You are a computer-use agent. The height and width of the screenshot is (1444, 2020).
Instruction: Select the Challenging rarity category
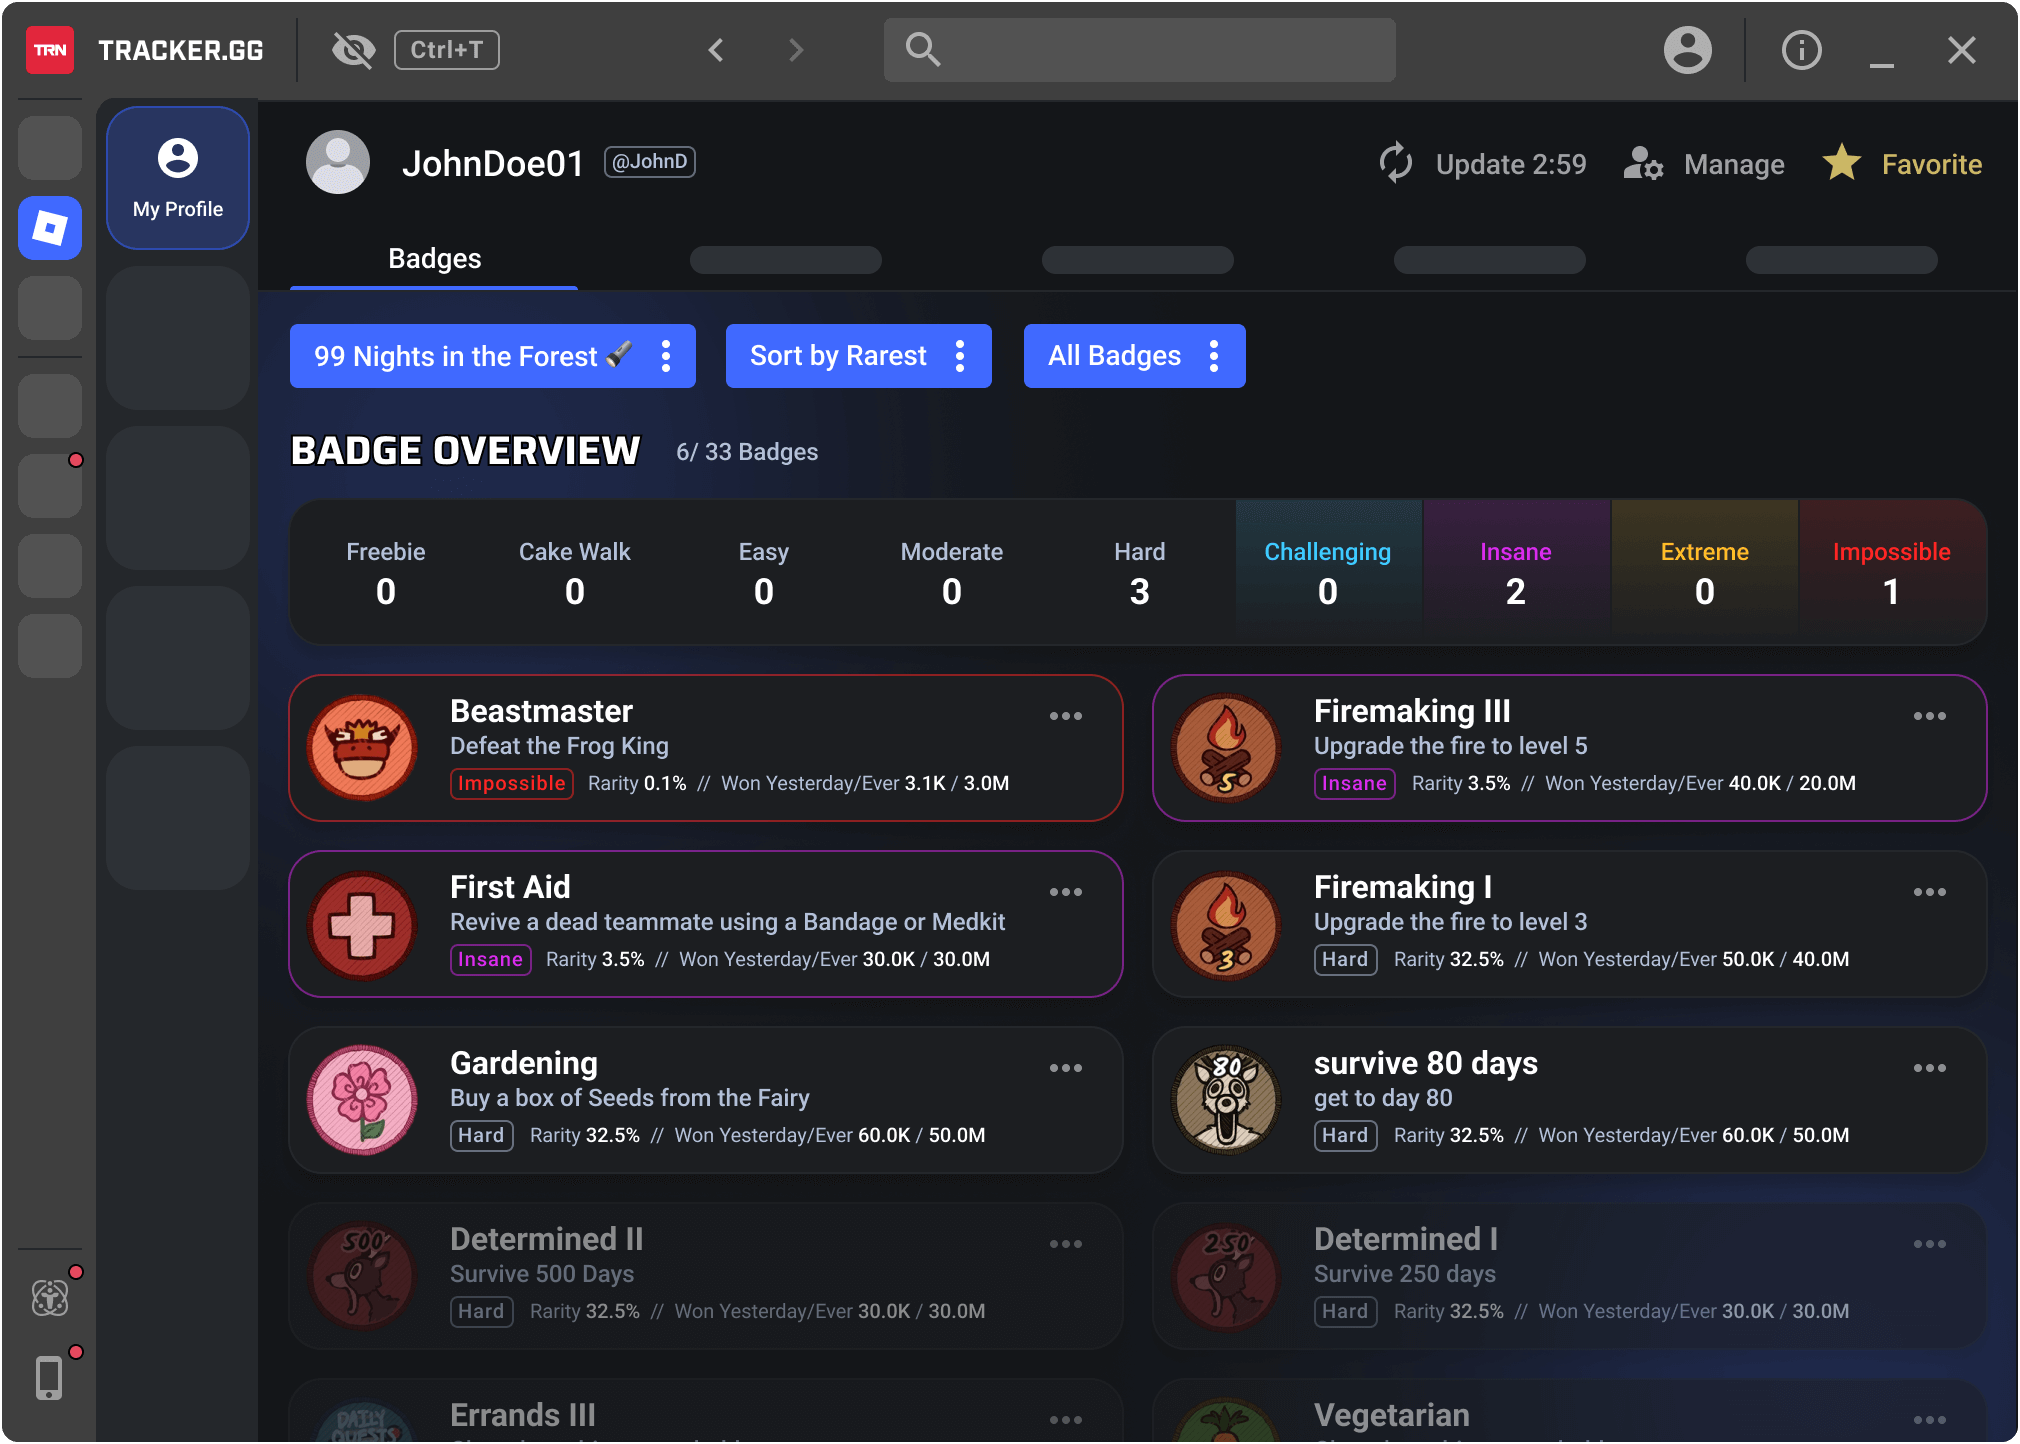point(1328,573)
